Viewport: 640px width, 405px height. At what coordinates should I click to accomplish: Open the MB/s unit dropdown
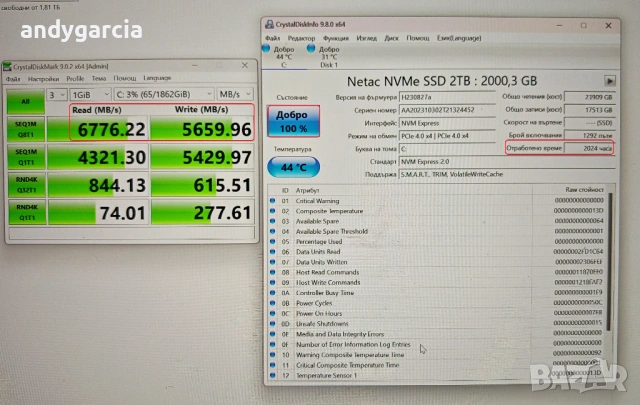click(x=235, y=94)
